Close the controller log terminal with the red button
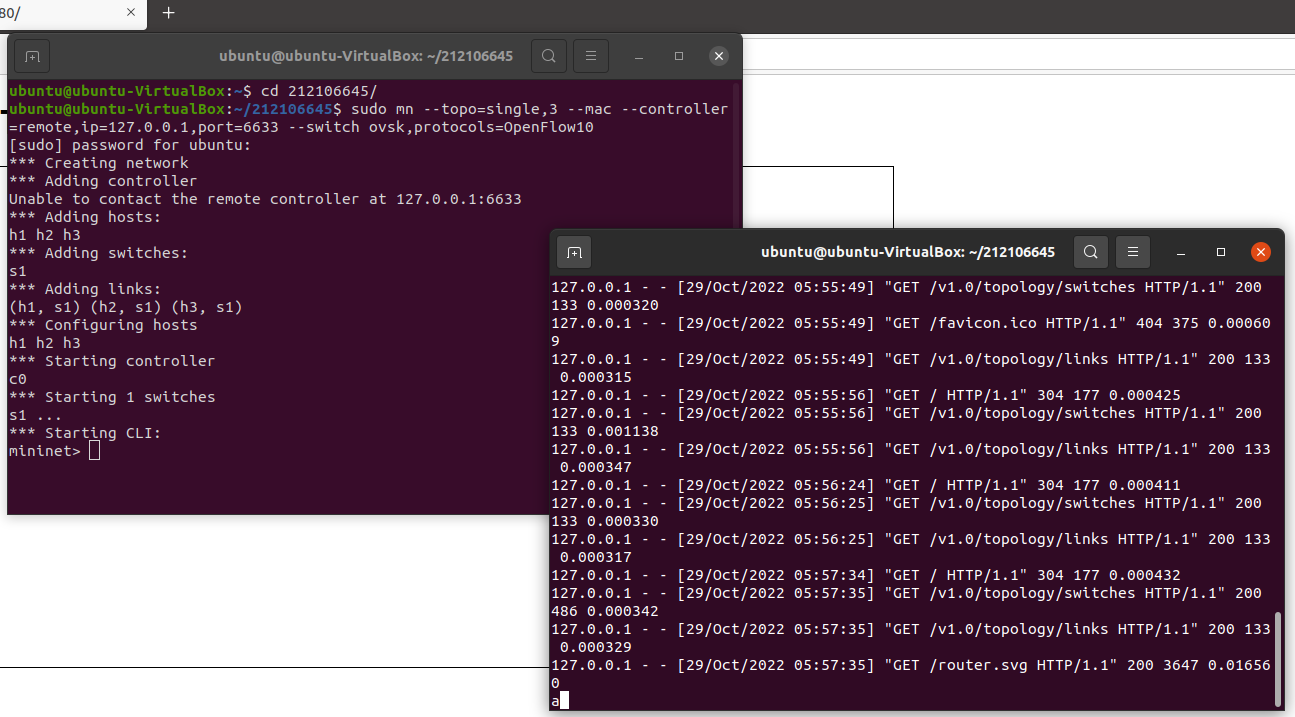The image size is (1295, 717). click(x=1260, y=252)
